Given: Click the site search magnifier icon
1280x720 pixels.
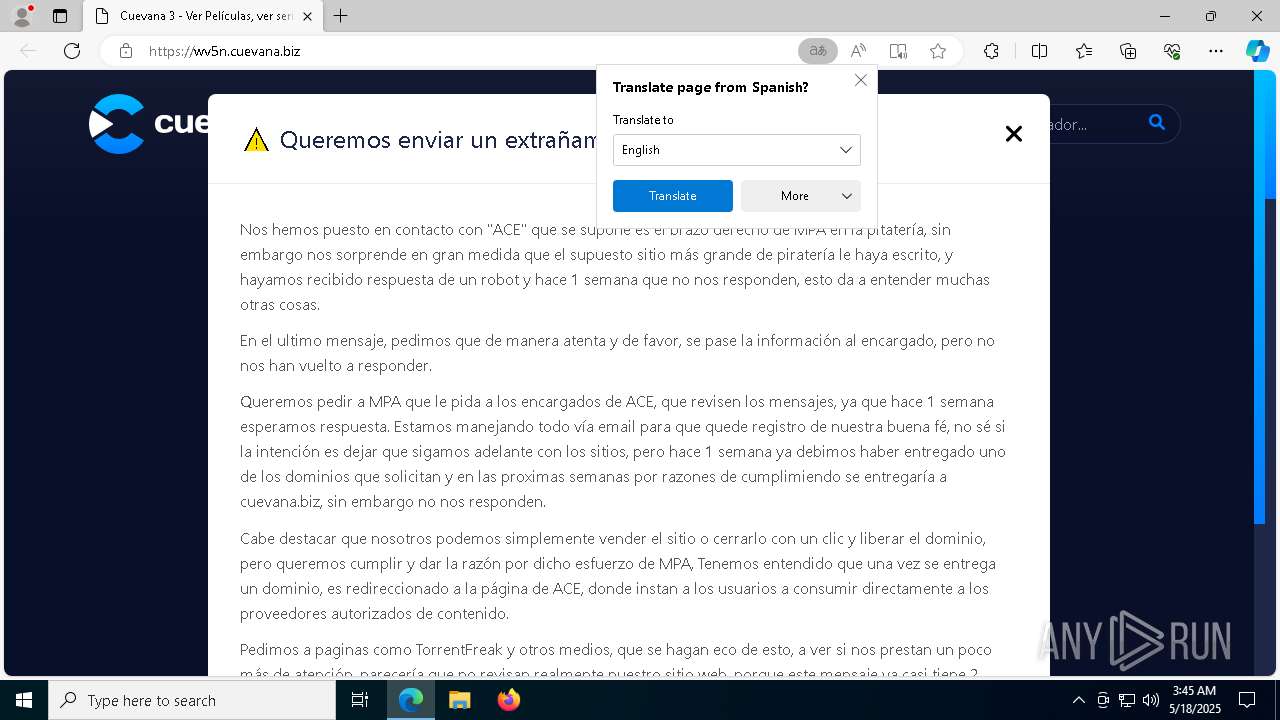Looking at the screenshot, I should point(1157,123).
